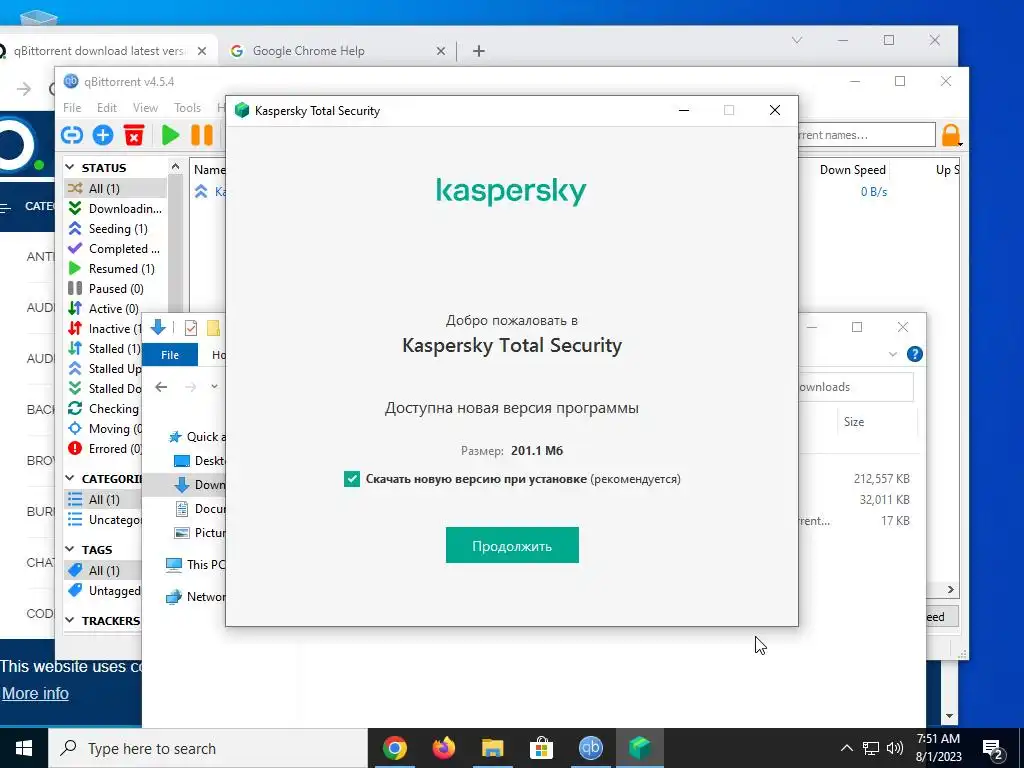Click the Windows Start button

[24, 748]
